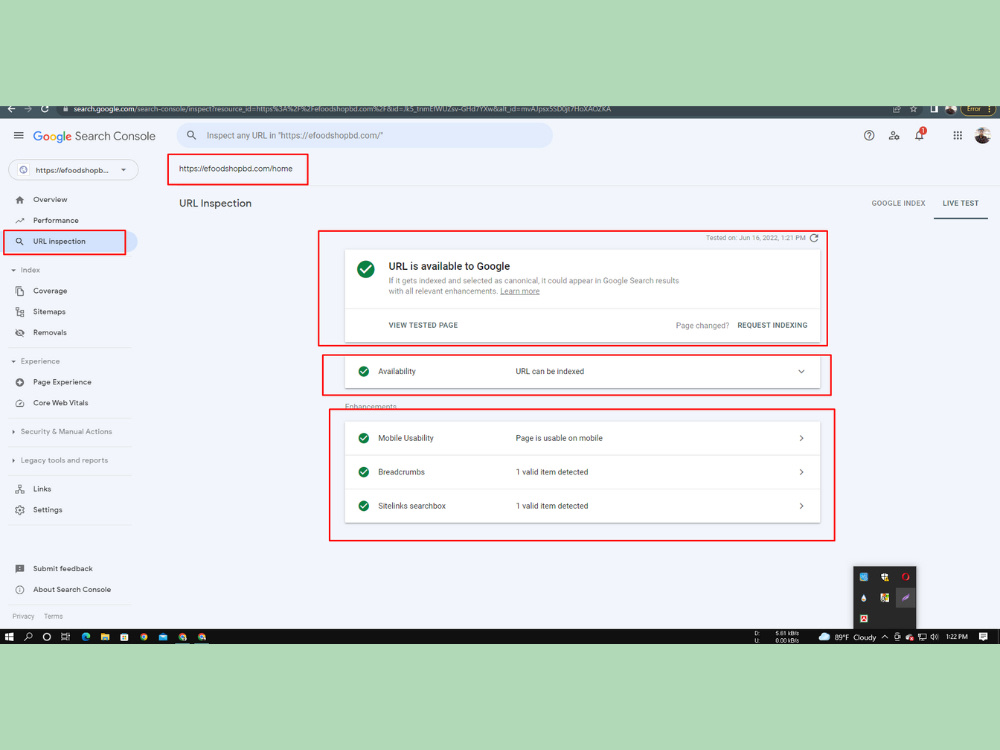Open the notifications bell
The height and width of the screenshot is (750, 1000).
pos(919,135)
